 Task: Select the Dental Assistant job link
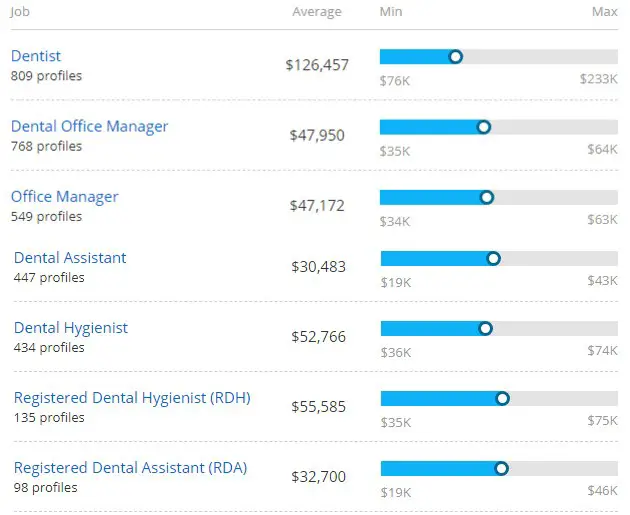click(x=70, y=258)
